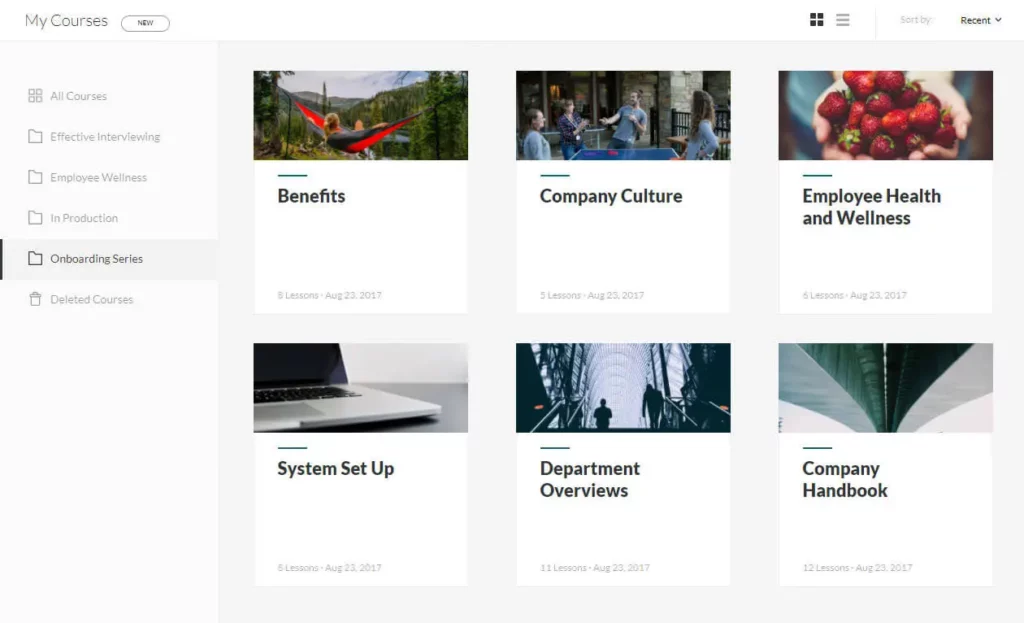Click the All Courses grid icon
The width and height of the screenshot is (1024, 623).
pos(35,96)
